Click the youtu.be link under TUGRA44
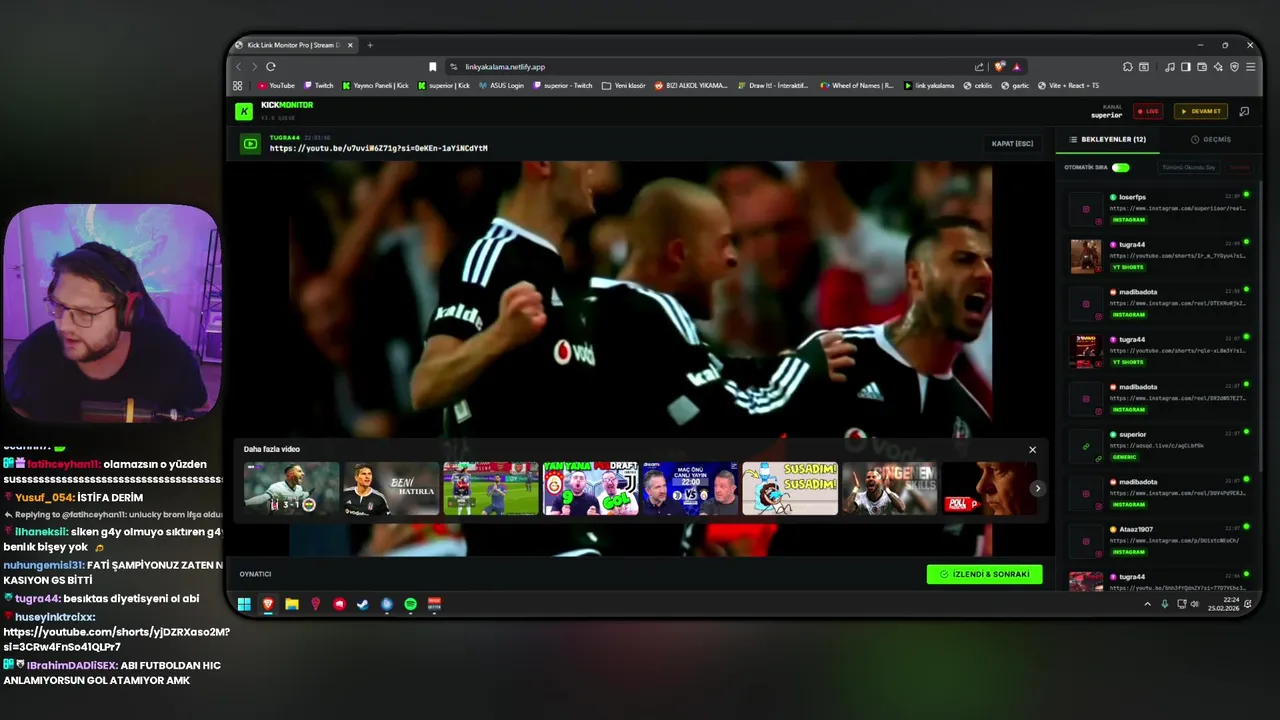Screen dimensions: 1280x720 378,148
